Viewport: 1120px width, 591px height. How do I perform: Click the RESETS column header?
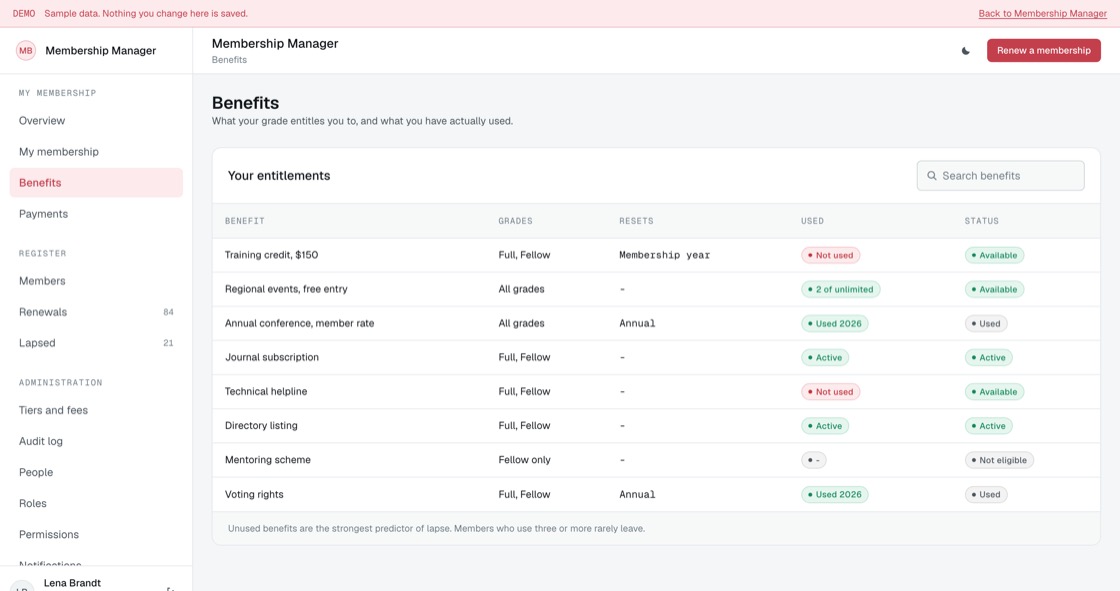coord(636,221)
